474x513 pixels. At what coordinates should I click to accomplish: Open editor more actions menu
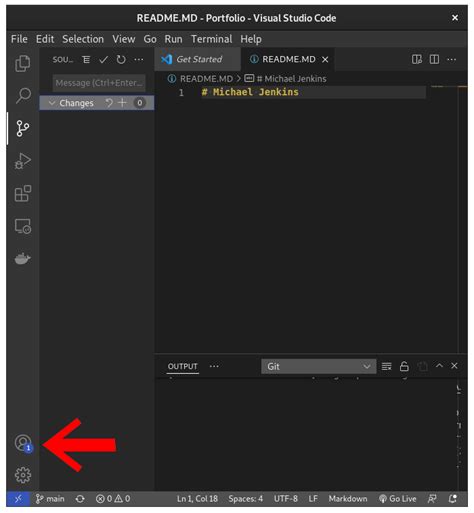[452, 59]
